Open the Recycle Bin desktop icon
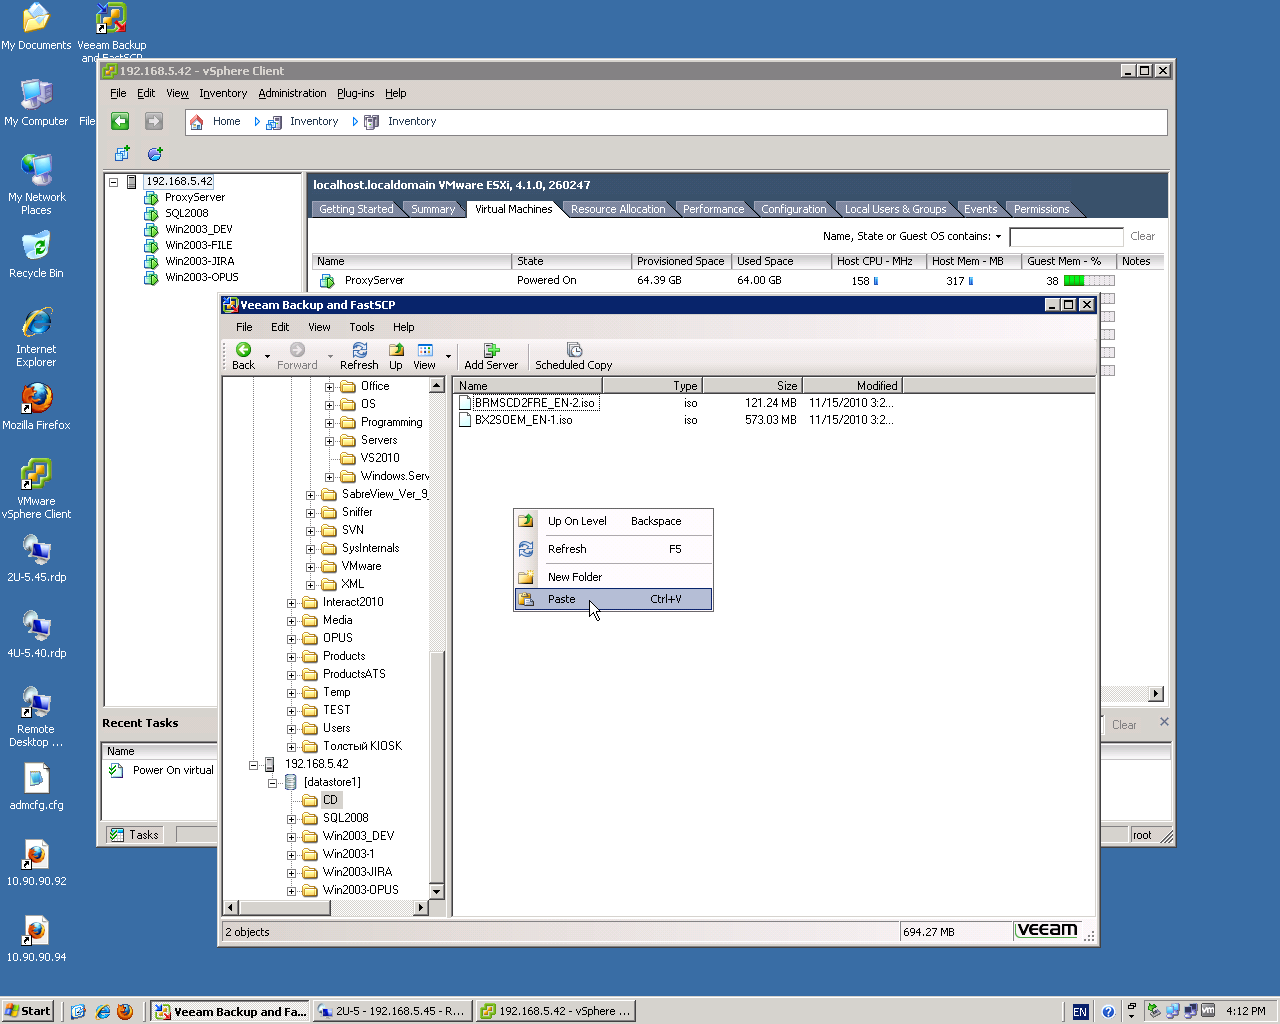 [x=36, y=246]
